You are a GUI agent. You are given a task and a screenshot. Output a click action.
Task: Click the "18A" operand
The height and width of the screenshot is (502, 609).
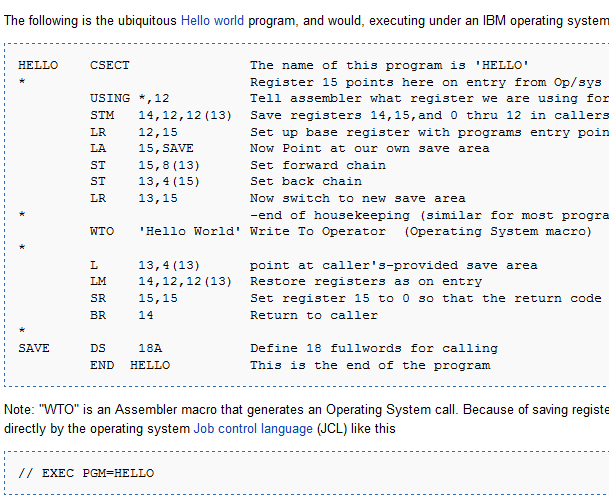(x=149, y=348)
